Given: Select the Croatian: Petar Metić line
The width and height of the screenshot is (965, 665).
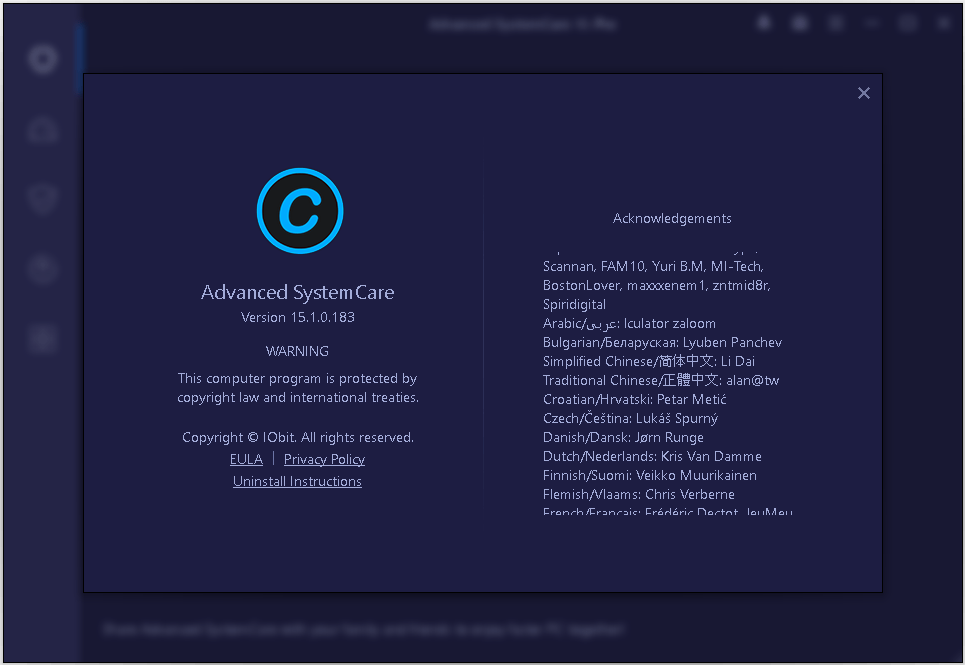Looking at the screenshot, I should click(635, 399).
